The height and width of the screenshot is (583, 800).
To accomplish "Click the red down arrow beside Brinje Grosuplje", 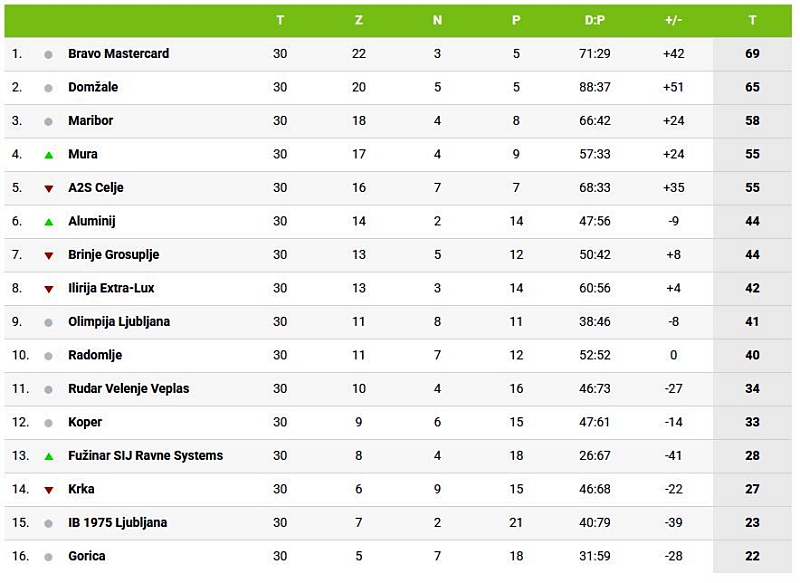I will [48, 255].
